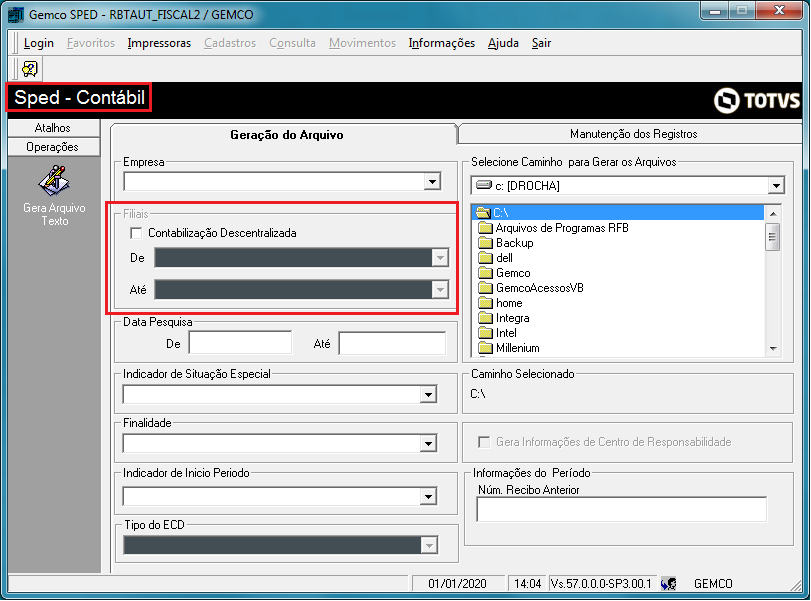811x601 pixels.
Task: Expand Indicador de Situação Especial dropdown
Action: pos(428,395)
